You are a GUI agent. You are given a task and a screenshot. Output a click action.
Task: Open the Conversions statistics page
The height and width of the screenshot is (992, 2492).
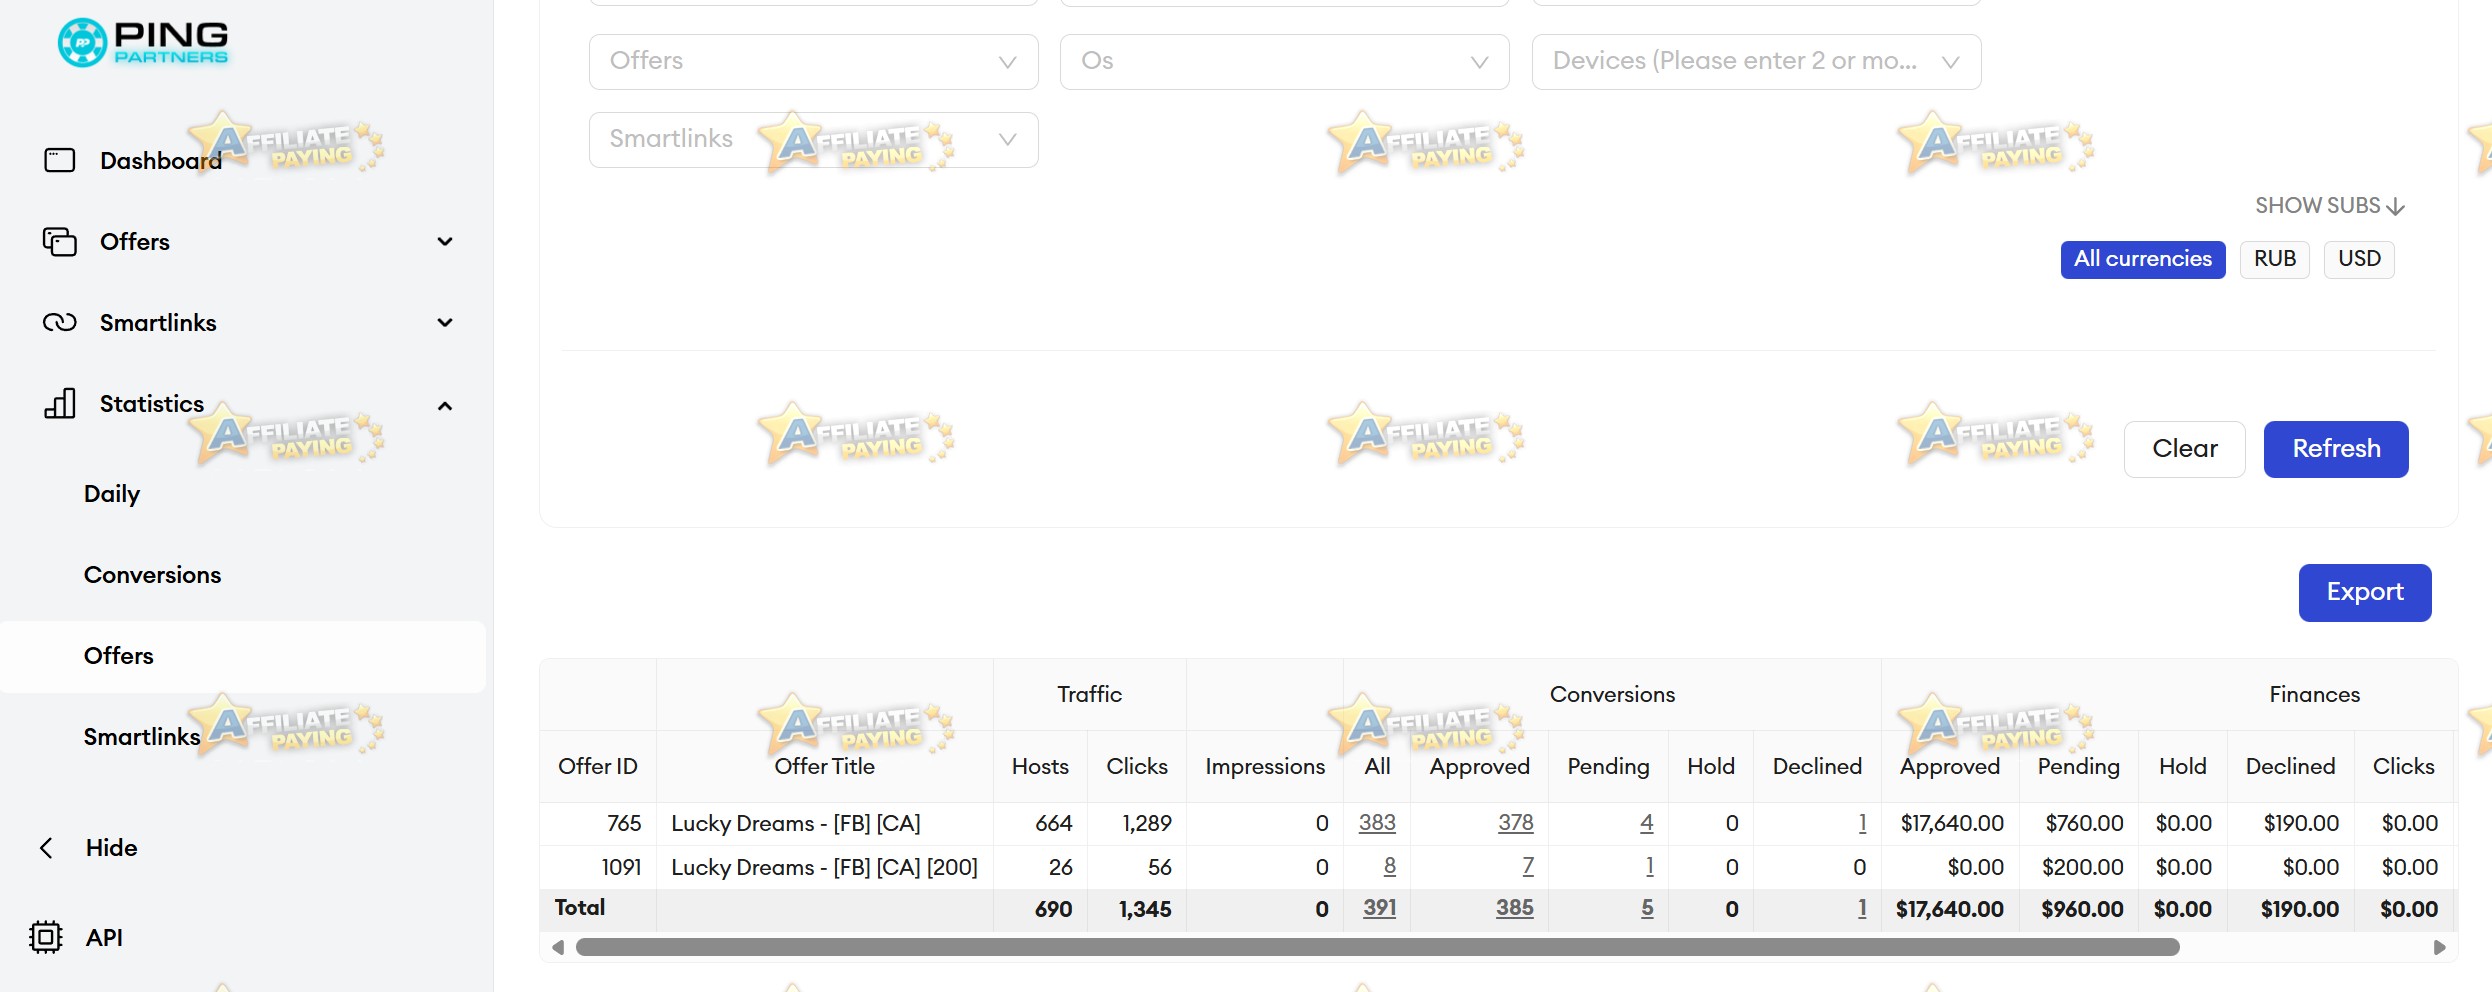152,575
